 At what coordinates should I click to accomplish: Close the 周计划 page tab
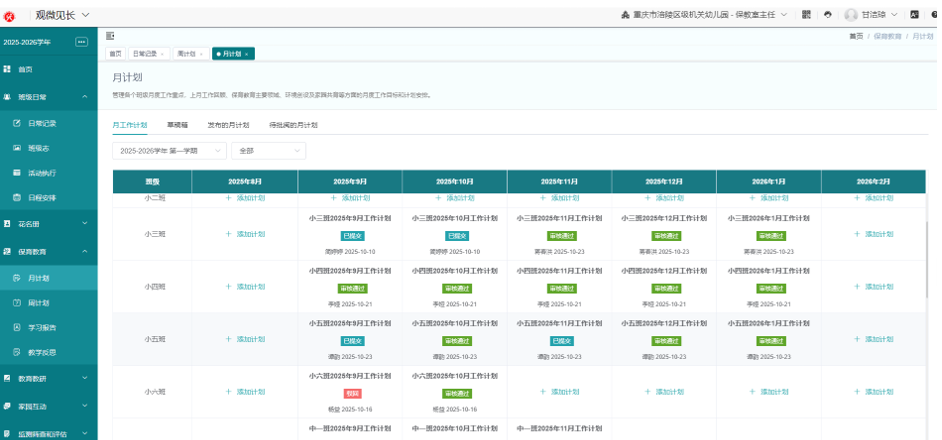click(x=202, y=54)
